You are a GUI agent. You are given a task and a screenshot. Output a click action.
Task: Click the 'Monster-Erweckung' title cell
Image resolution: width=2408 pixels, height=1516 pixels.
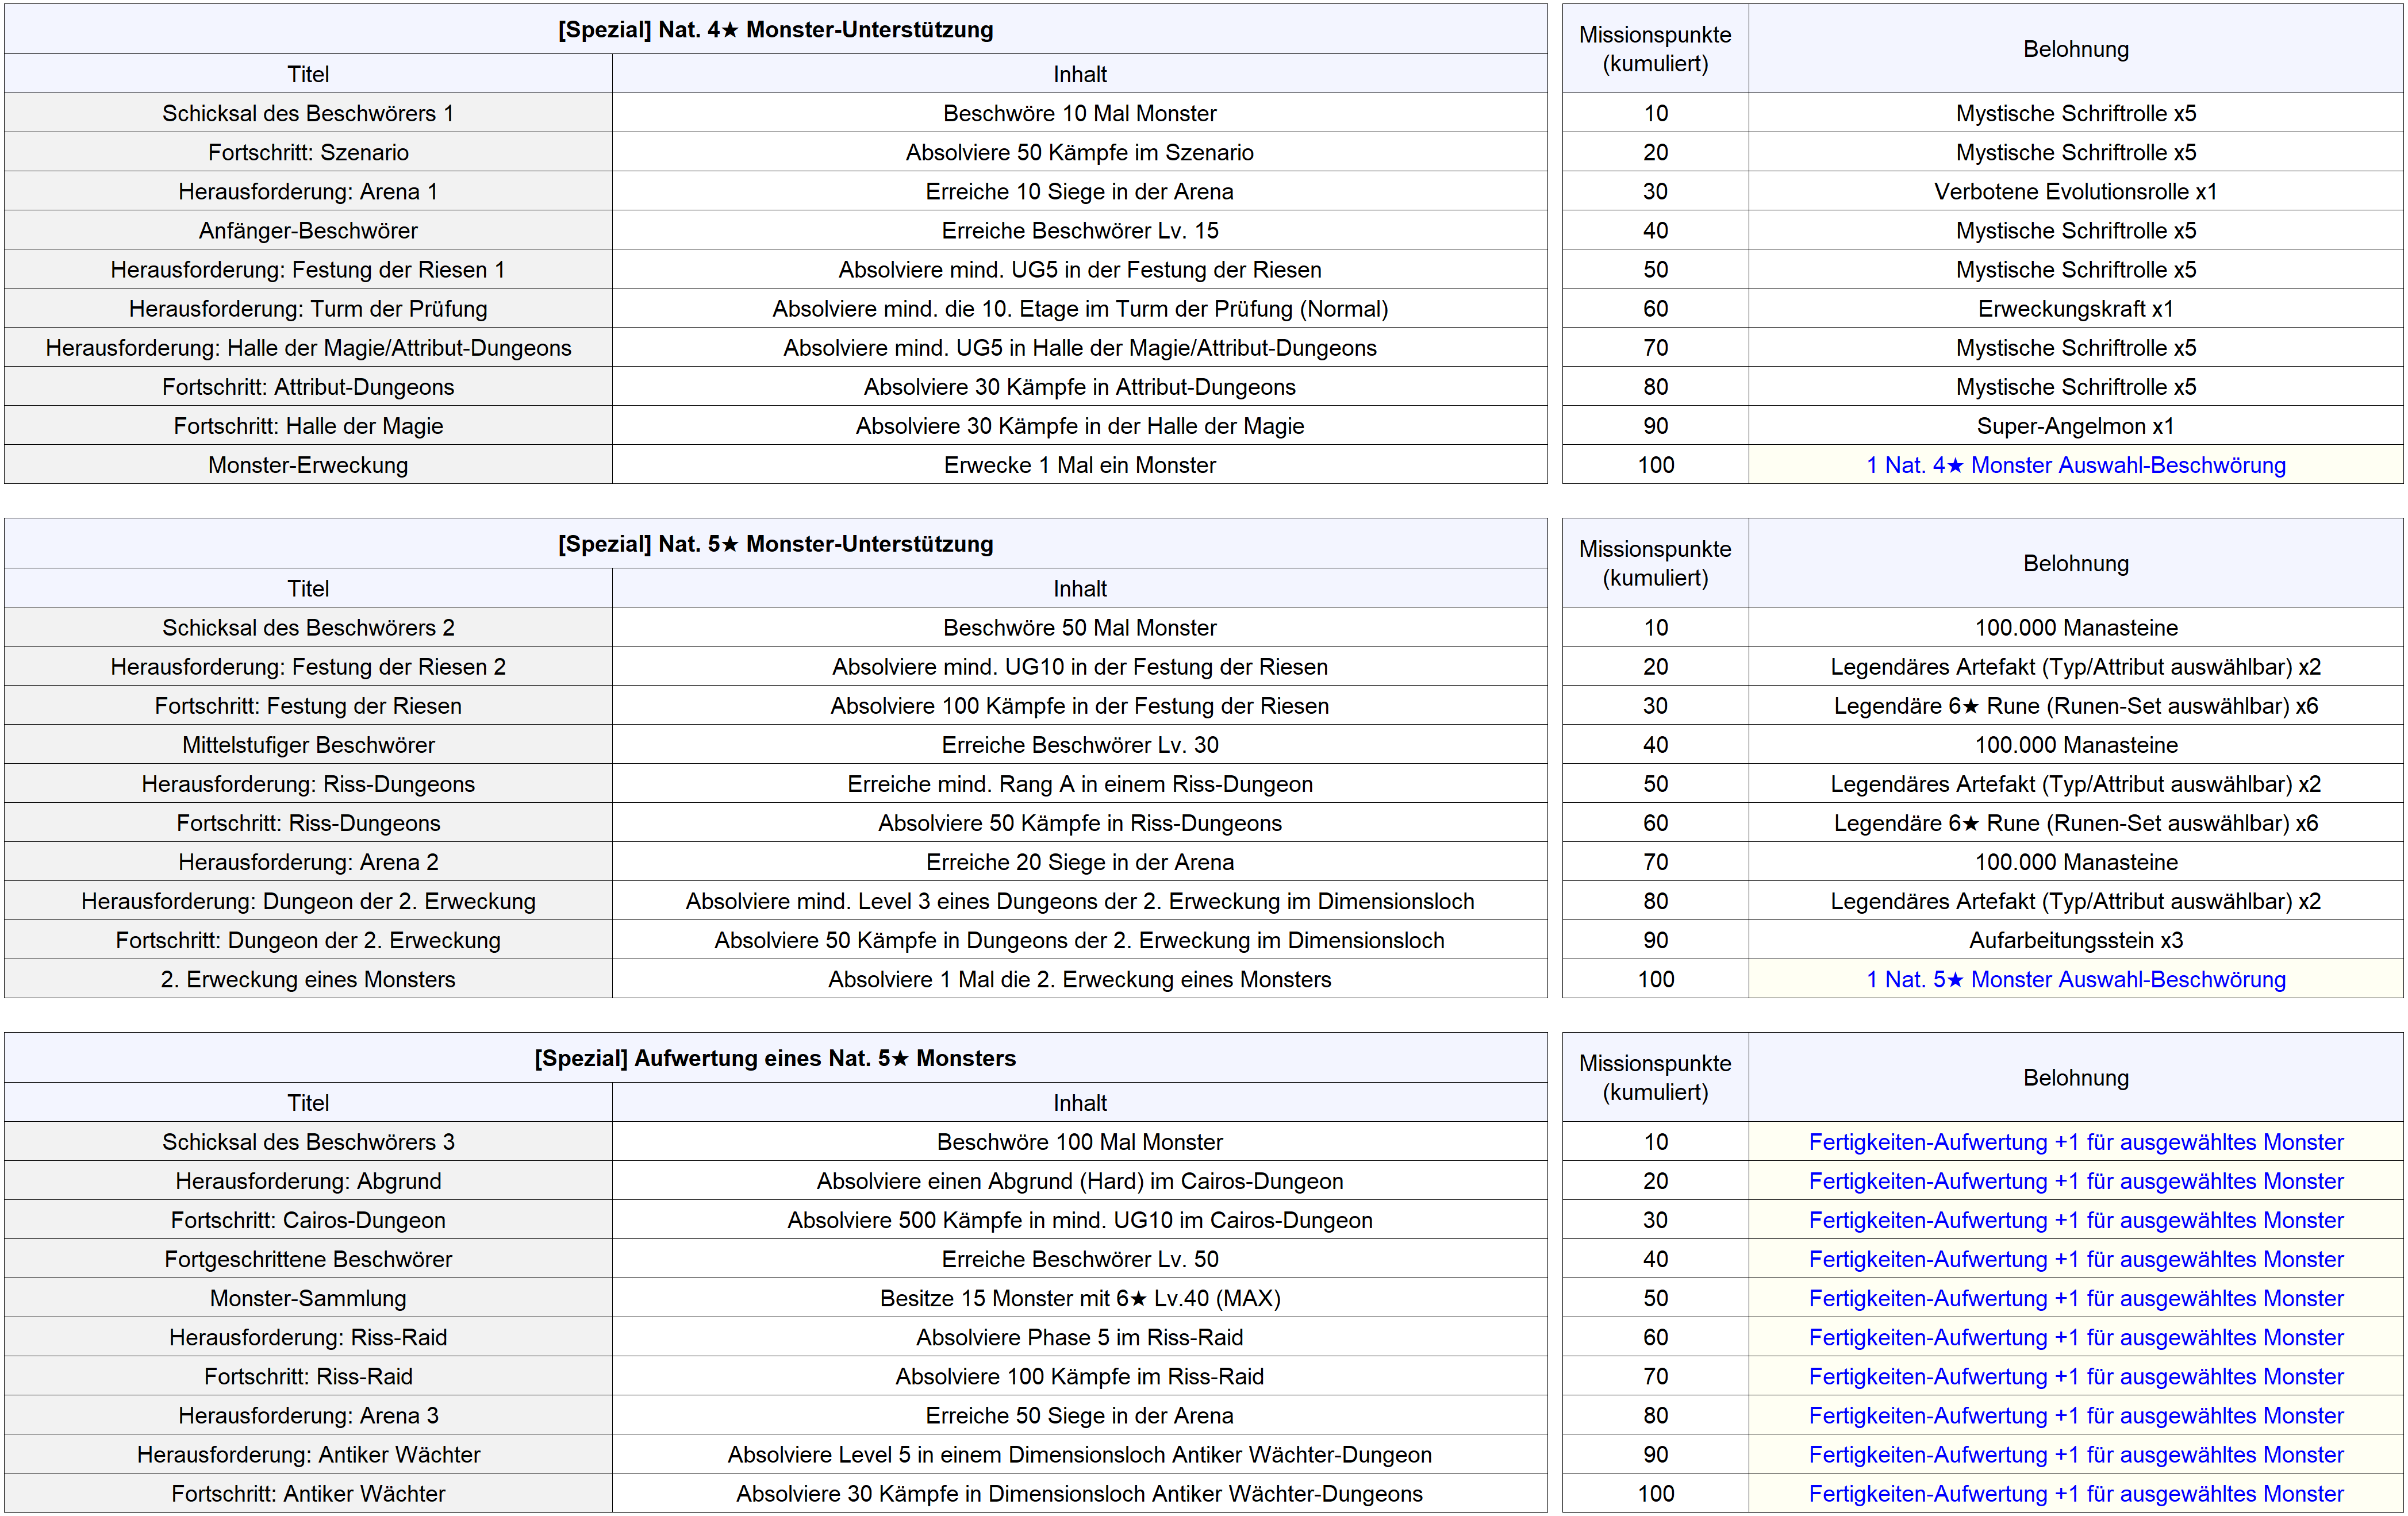pyautogui.click(x=308, y=465)
